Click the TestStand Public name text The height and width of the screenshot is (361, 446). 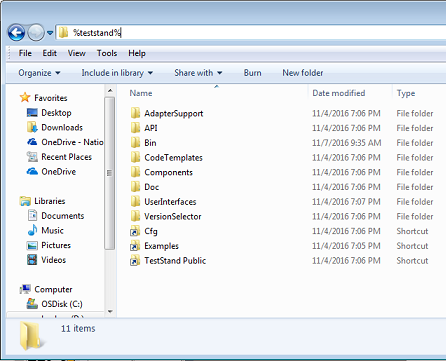click(175, 260)
